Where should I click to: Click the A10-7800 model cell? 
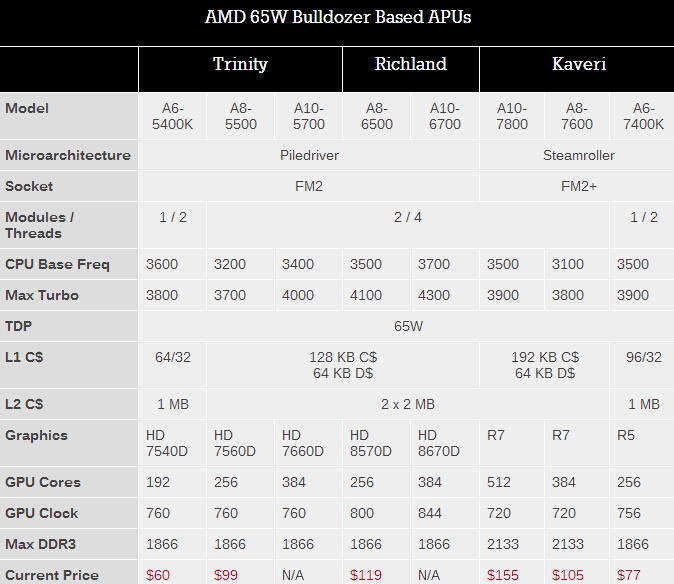[512, 116]
